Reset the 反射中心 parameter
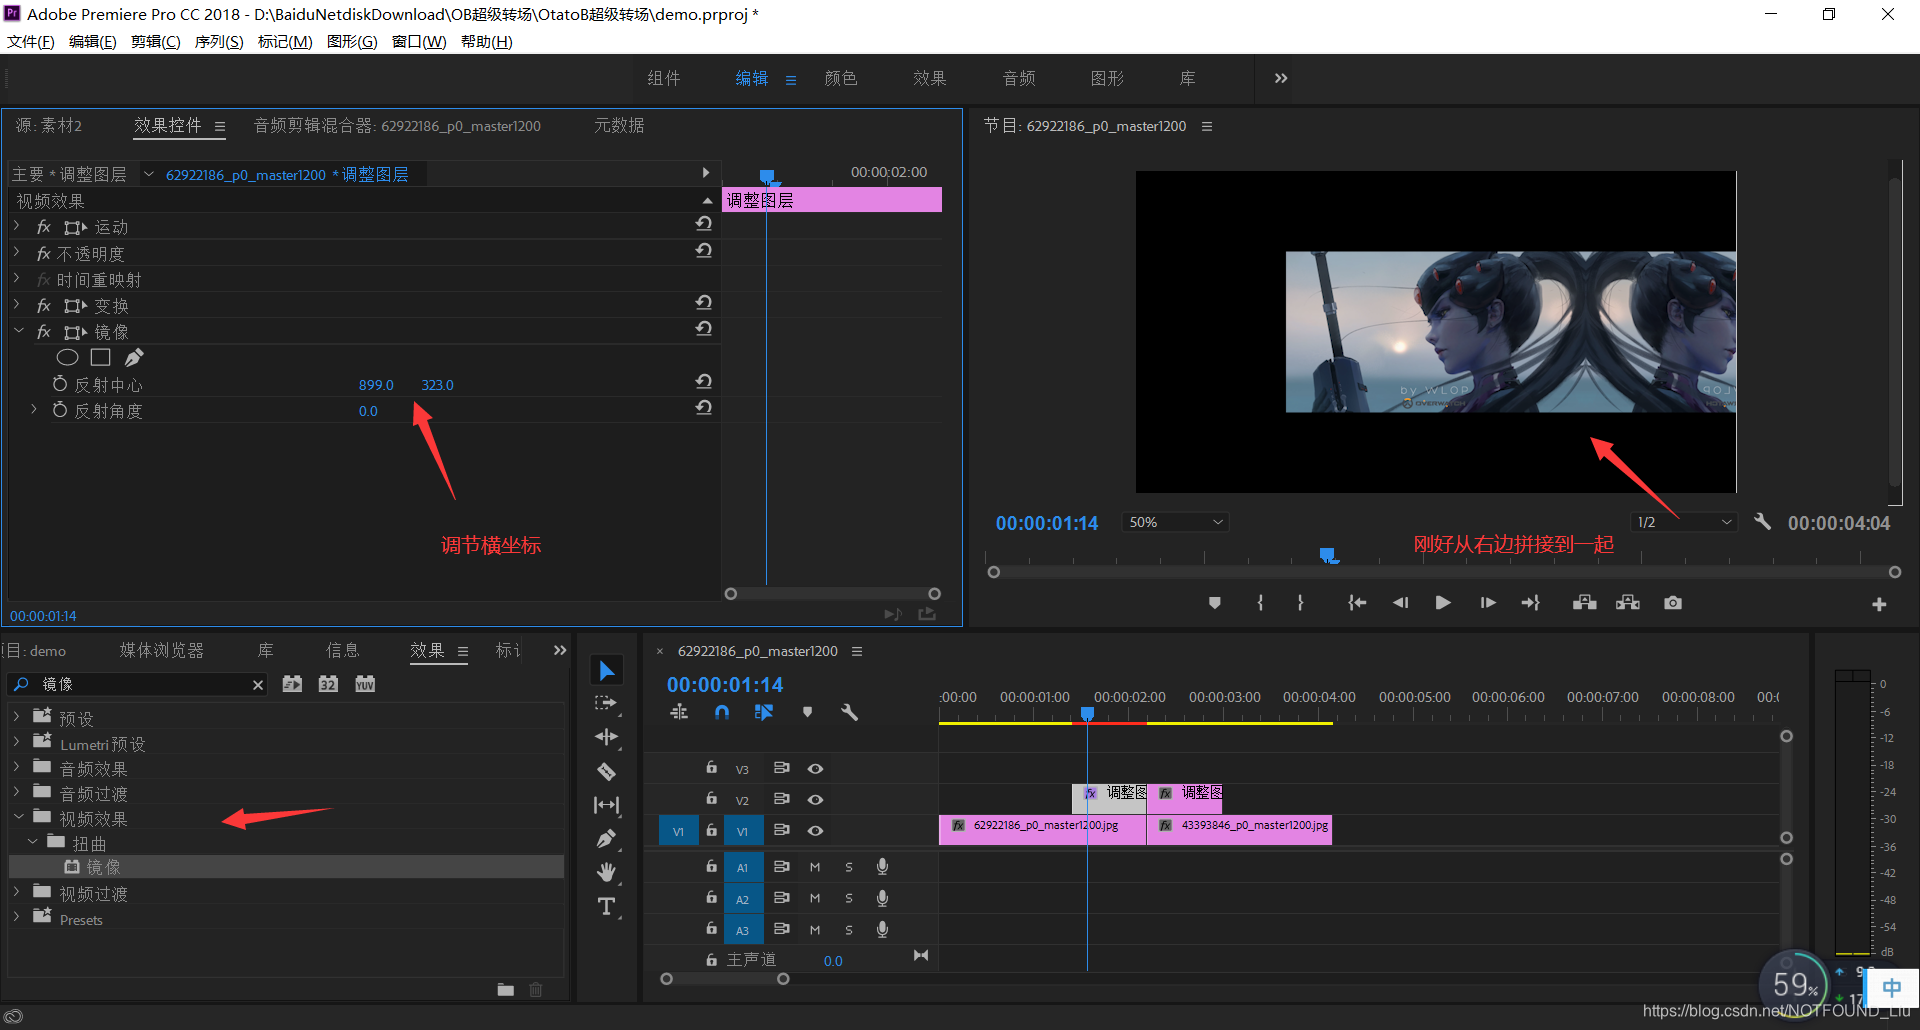This screenshot has height=1030, width=1920. click(x=704, y=382)
